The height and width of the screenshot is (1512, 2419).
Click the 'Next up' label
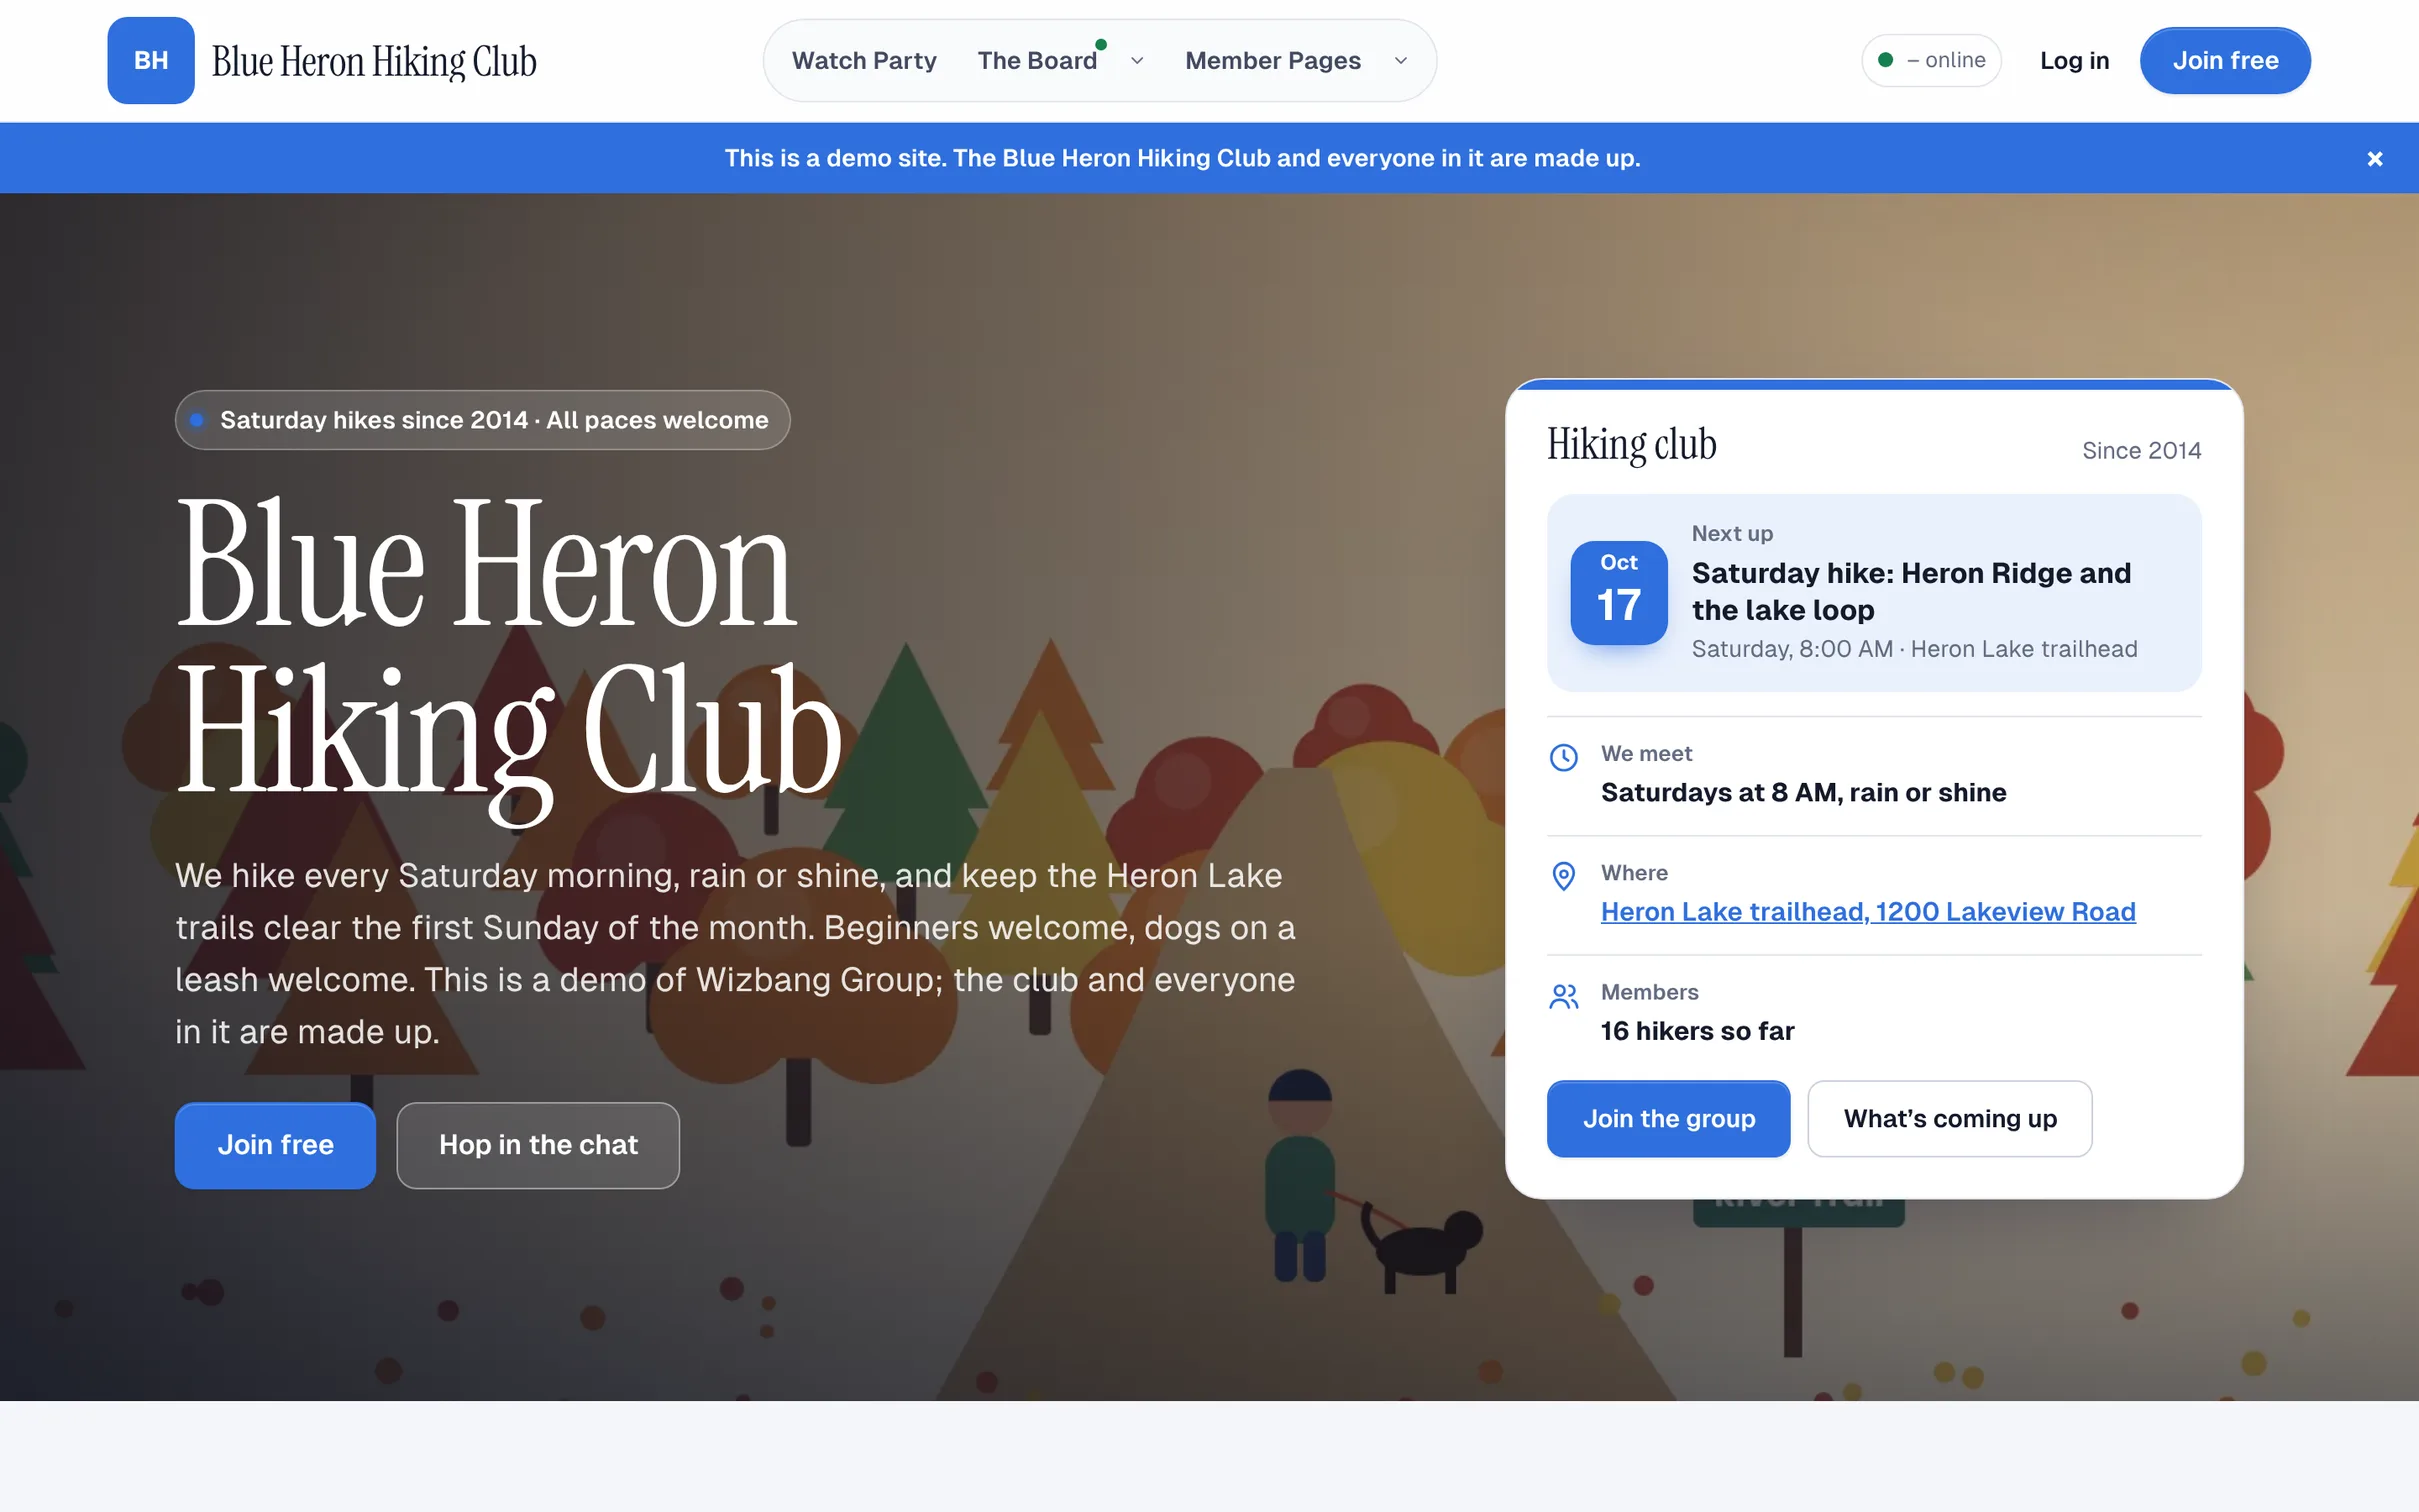click(x=1732, y=533)
